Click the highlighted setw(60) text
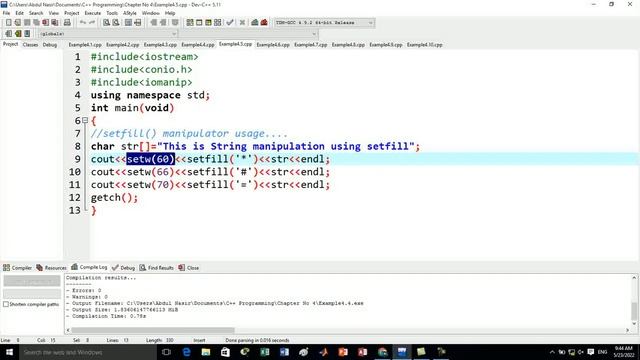 [x=151, y=159]
